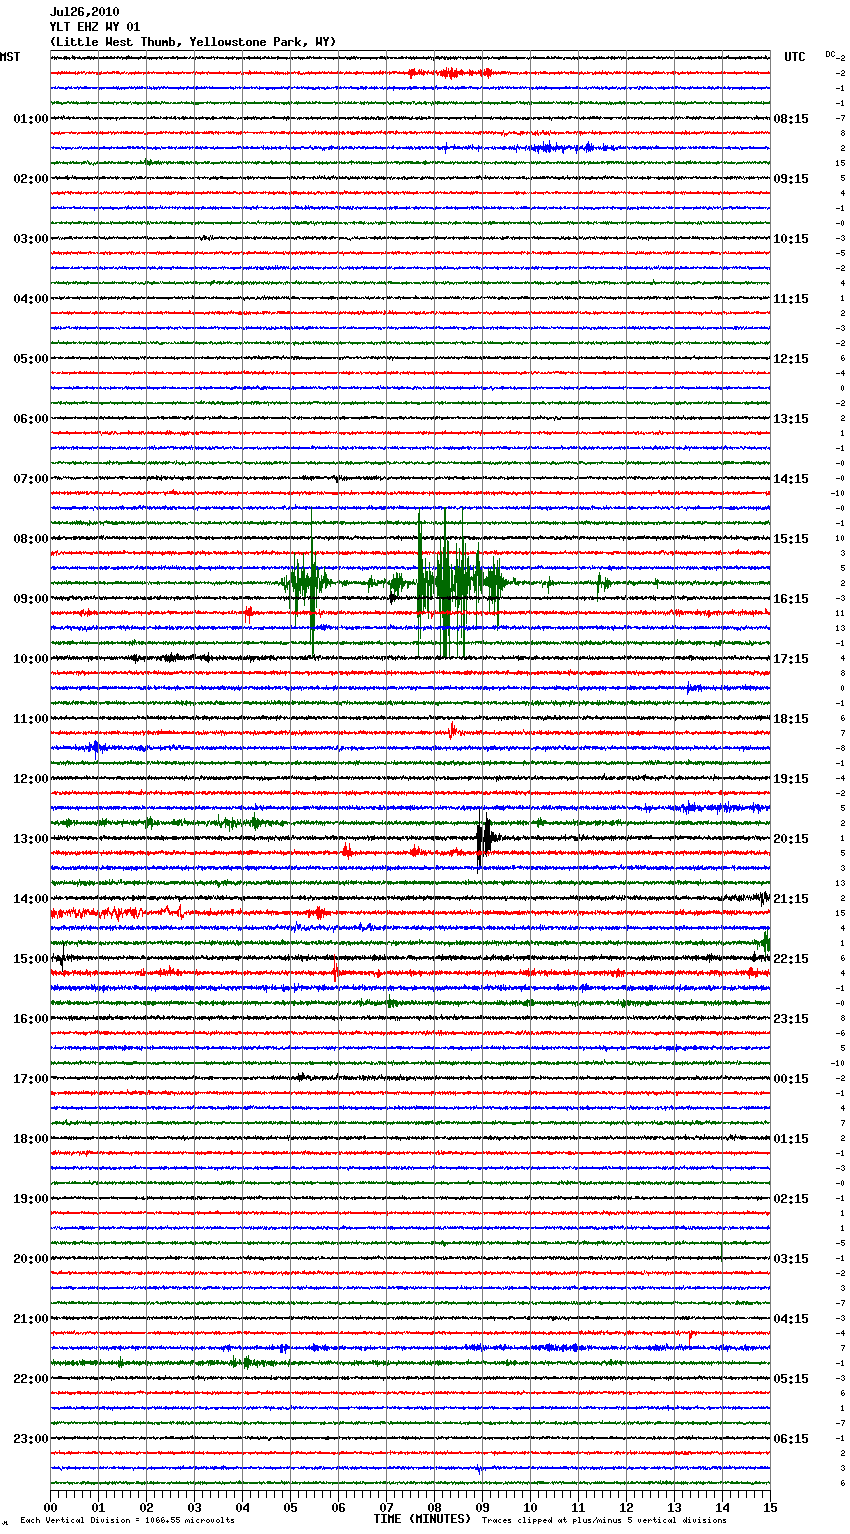Click the '03' minute tick label
This screenshot has width=850, height=1534.
click(x=194, y=1507)
